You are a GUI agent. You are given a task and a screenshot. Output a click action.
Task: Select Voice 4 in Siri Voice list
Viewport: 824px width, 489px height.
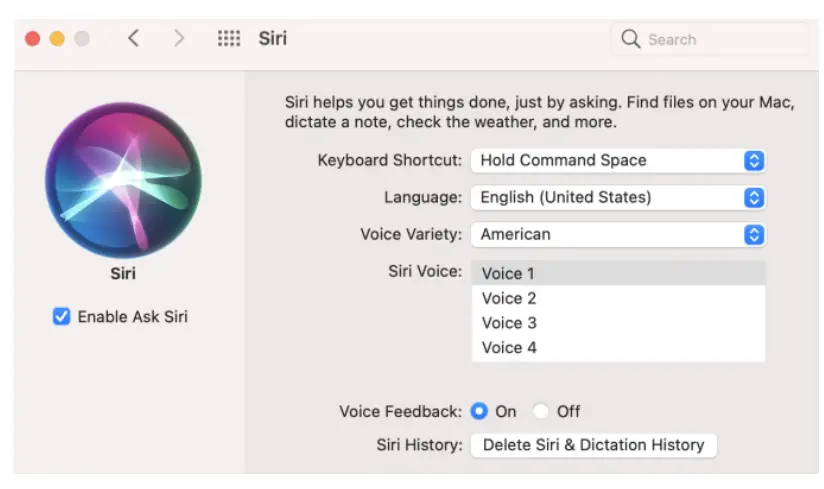point(619,347)
